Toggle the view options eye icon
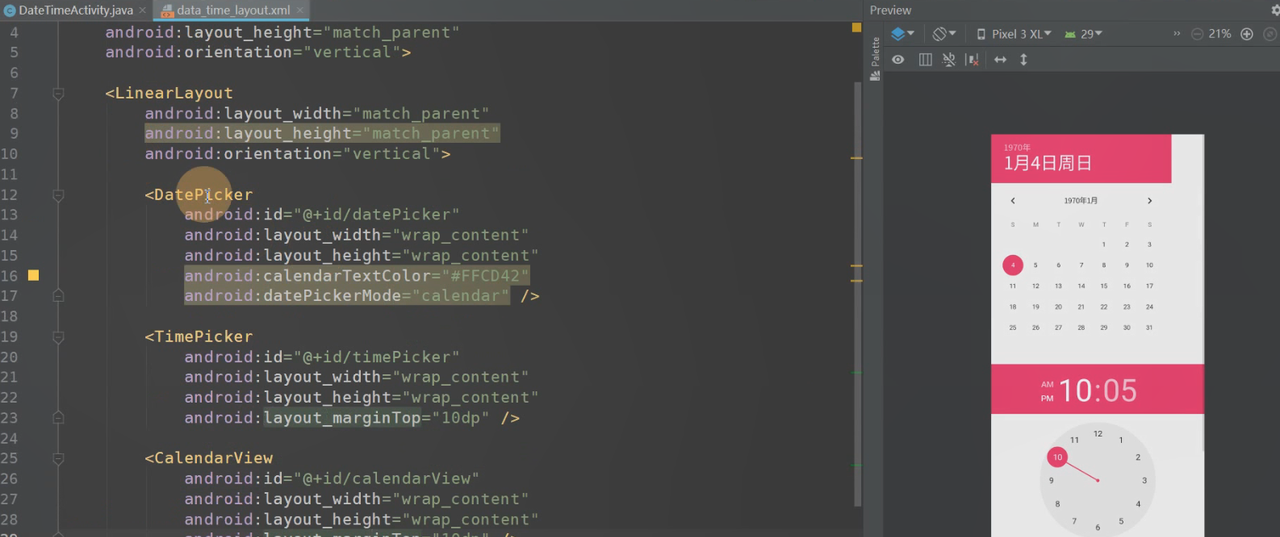This screenshot has height=537, width=1280. point(898,60)
